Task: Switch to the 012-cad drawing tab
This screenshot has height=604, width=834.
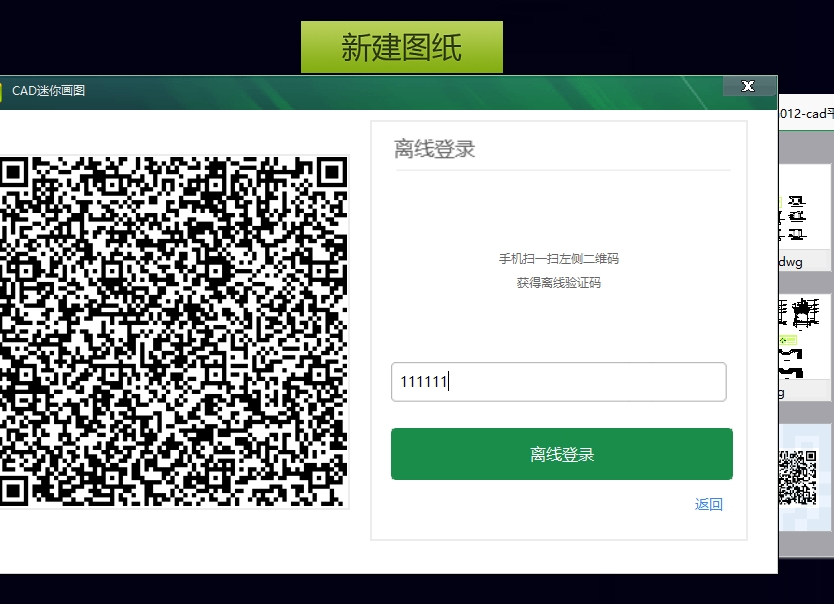Action: (806, 113)
